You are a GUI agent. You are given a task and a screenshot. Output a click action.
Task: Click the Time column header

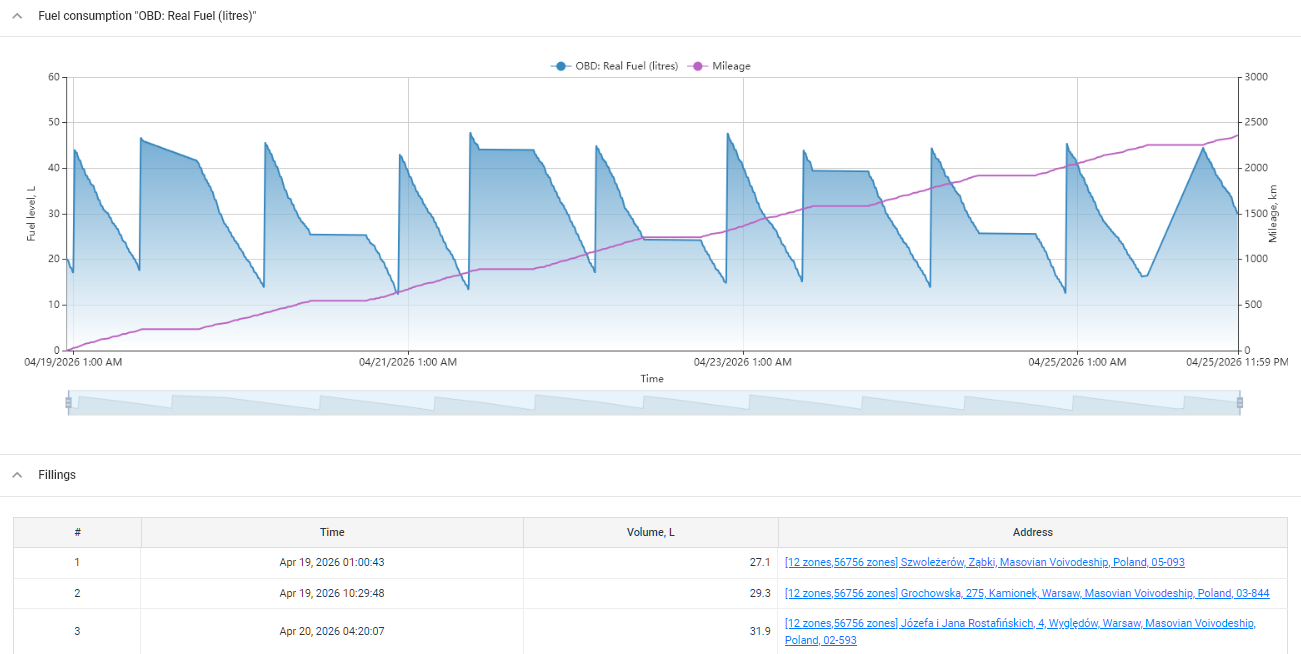(332, 532)
